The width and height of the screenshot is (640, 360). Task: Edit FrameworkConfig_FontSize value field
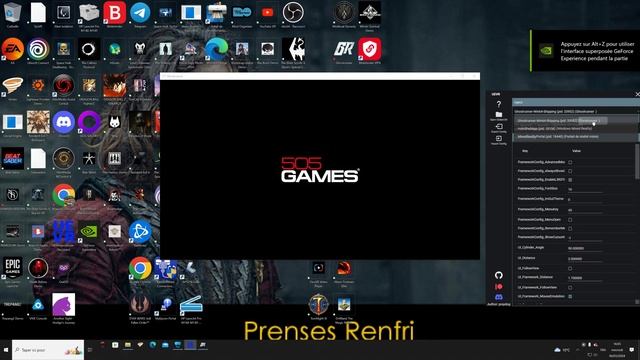coord(584,189)
